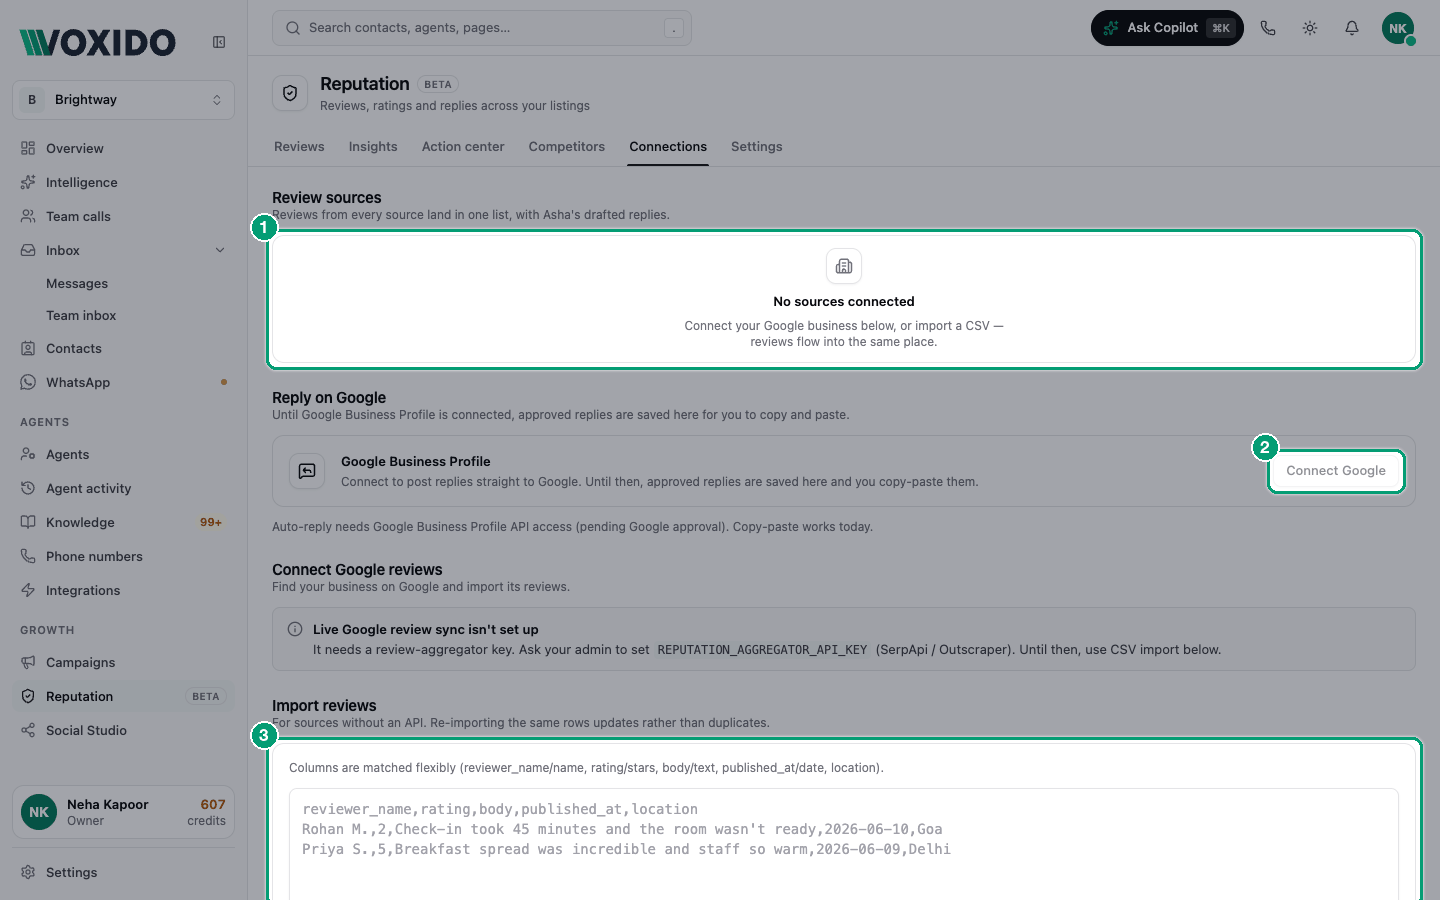Click the Overview grid icon
This screenshot has width=1440, height=900.
coord(28,148)
